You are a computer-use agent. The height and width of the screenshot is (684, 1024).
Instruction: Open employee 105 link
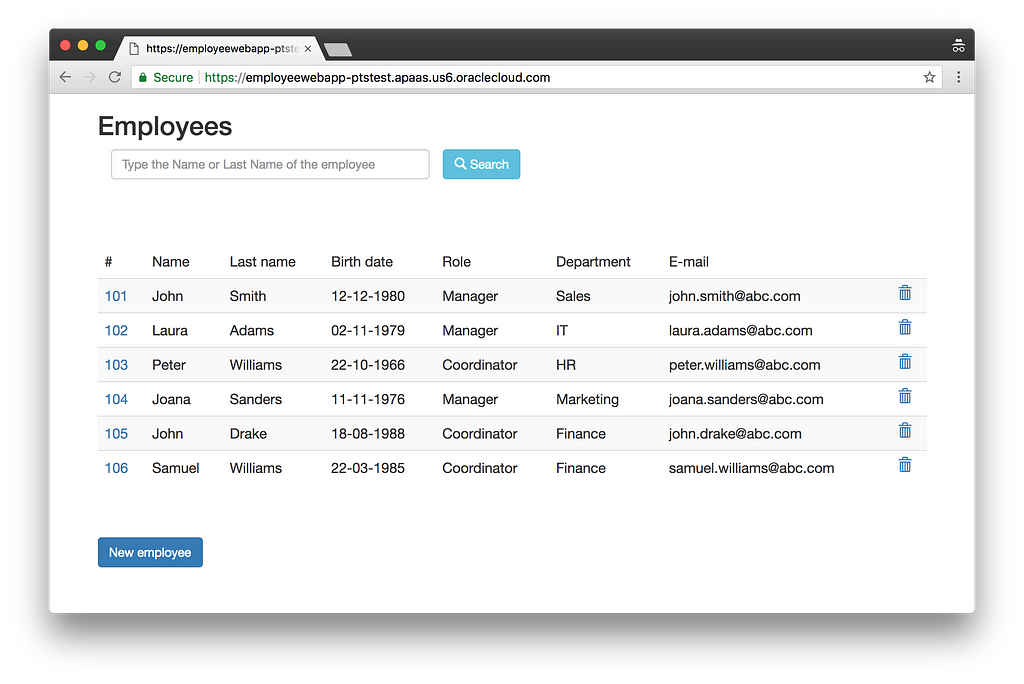click(x=116, y=434)
